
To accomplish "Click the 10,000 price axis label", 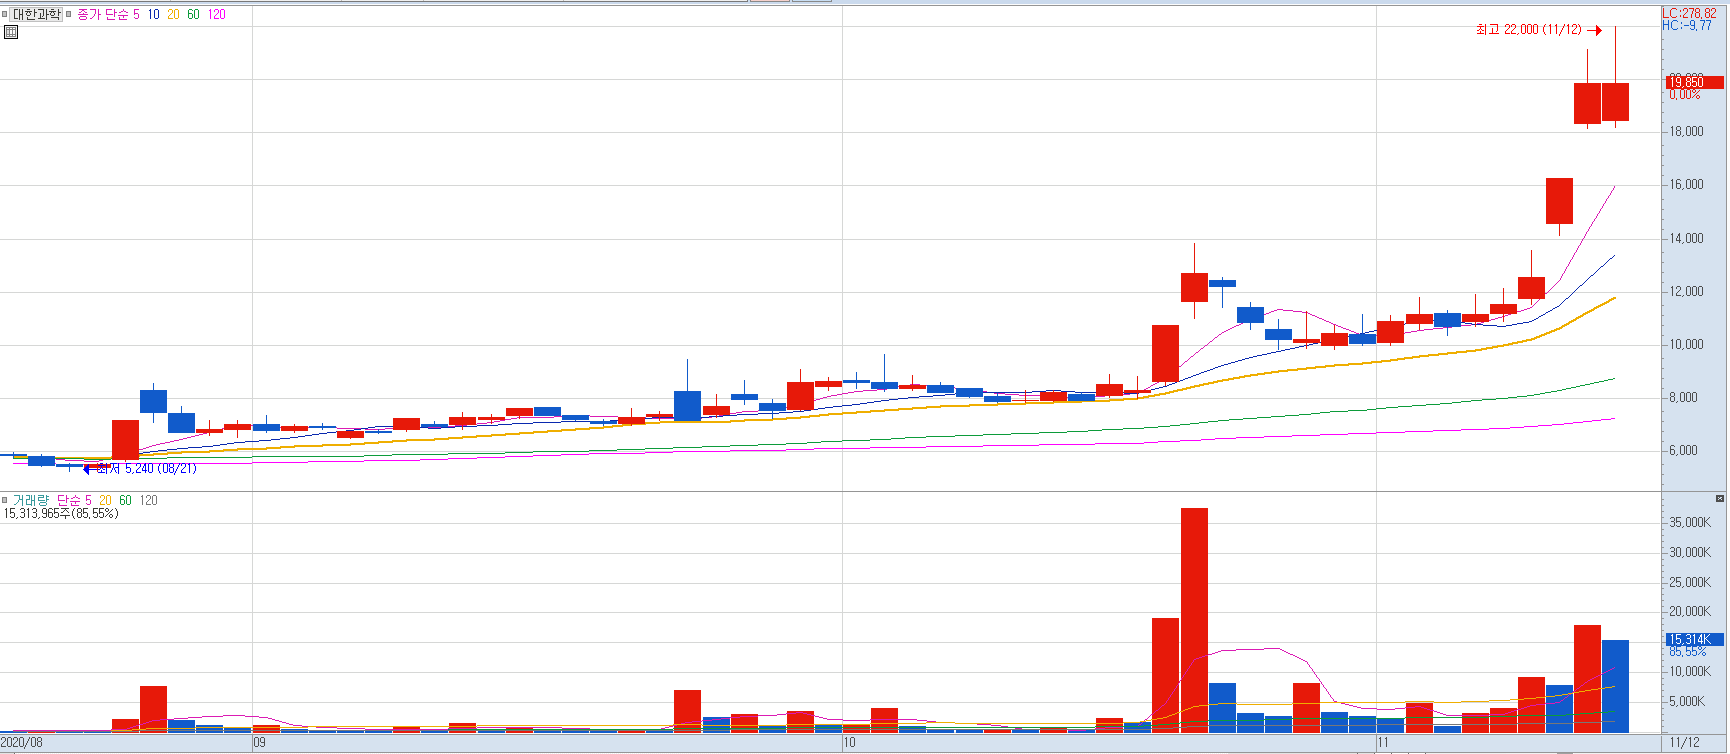I will (1686, 344).
